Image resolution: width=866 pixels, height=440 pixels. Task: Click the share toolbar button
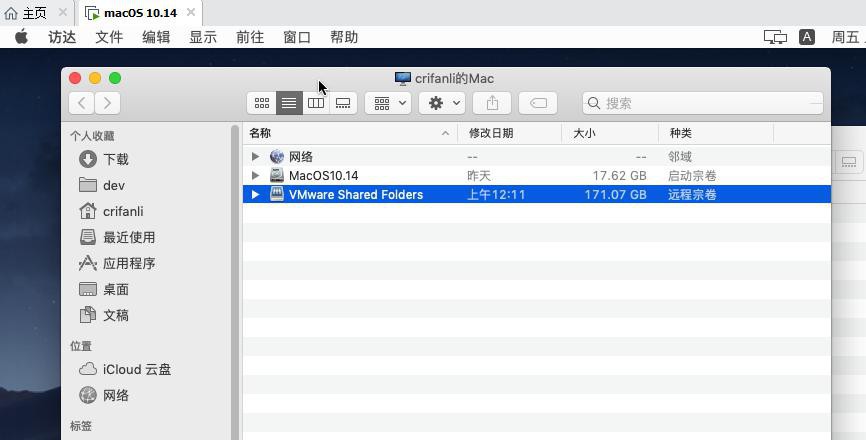tap(492, 103)
